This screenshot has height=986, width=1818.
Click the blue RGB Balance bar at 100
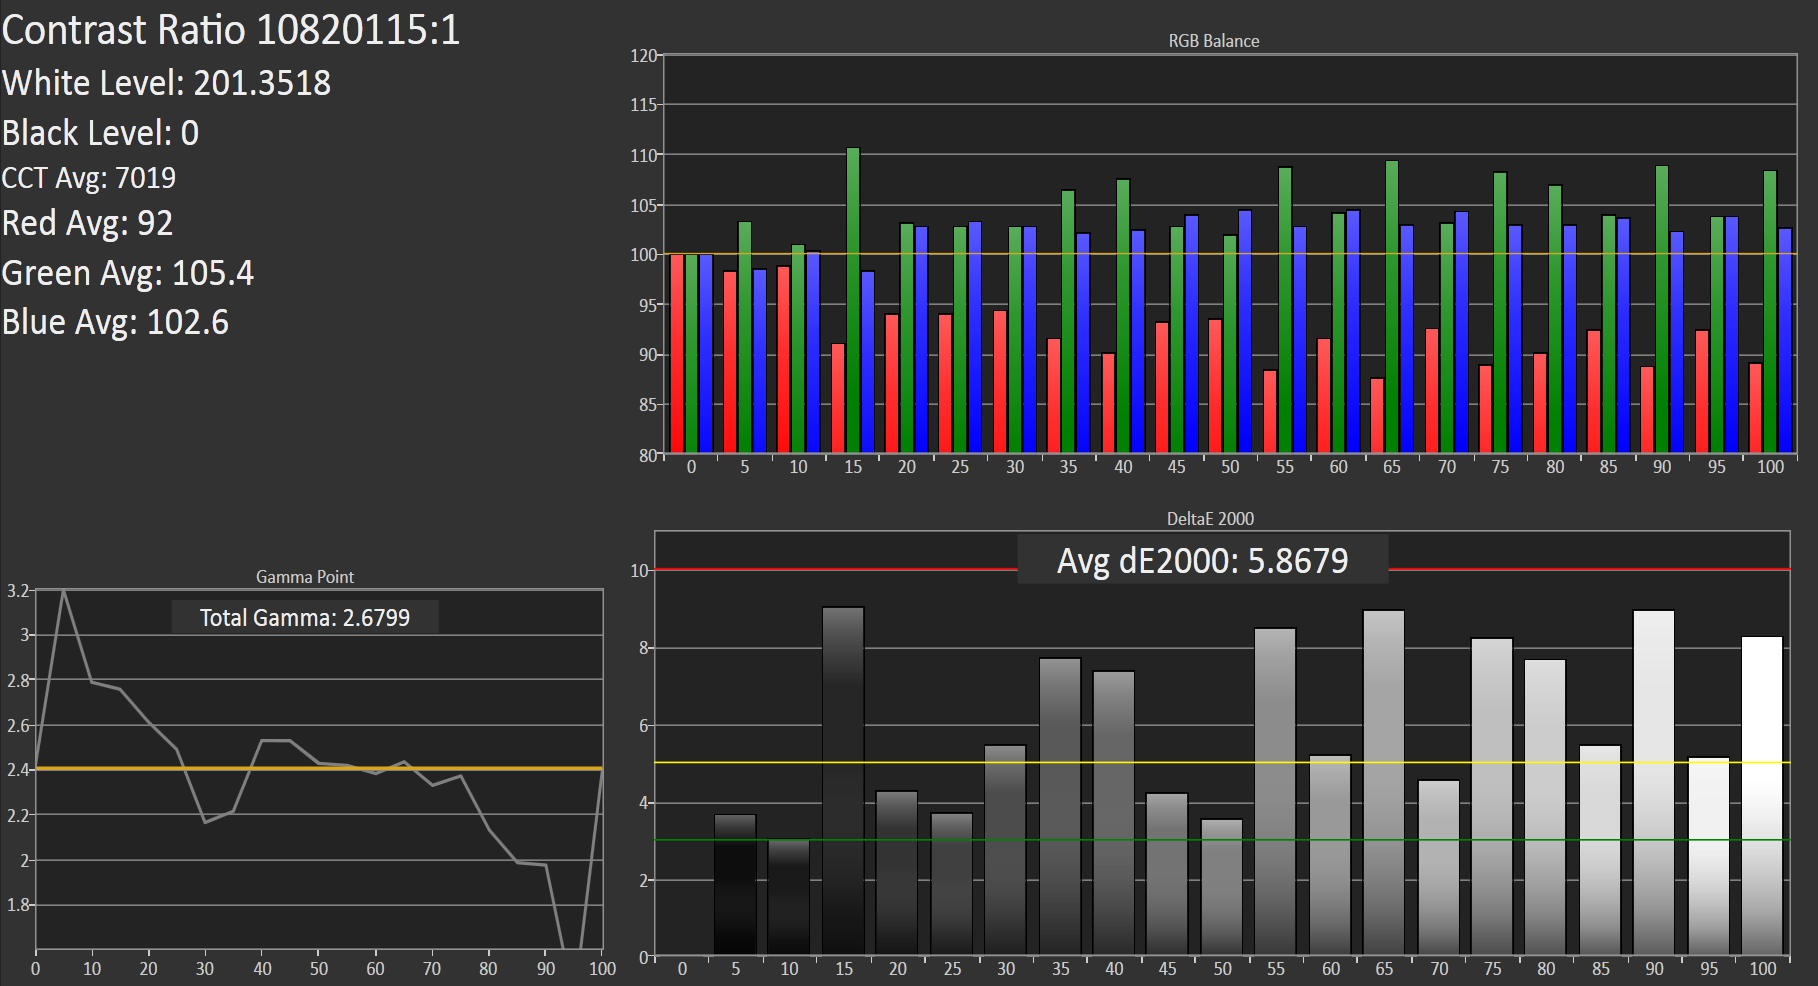tap(1785, 340)
